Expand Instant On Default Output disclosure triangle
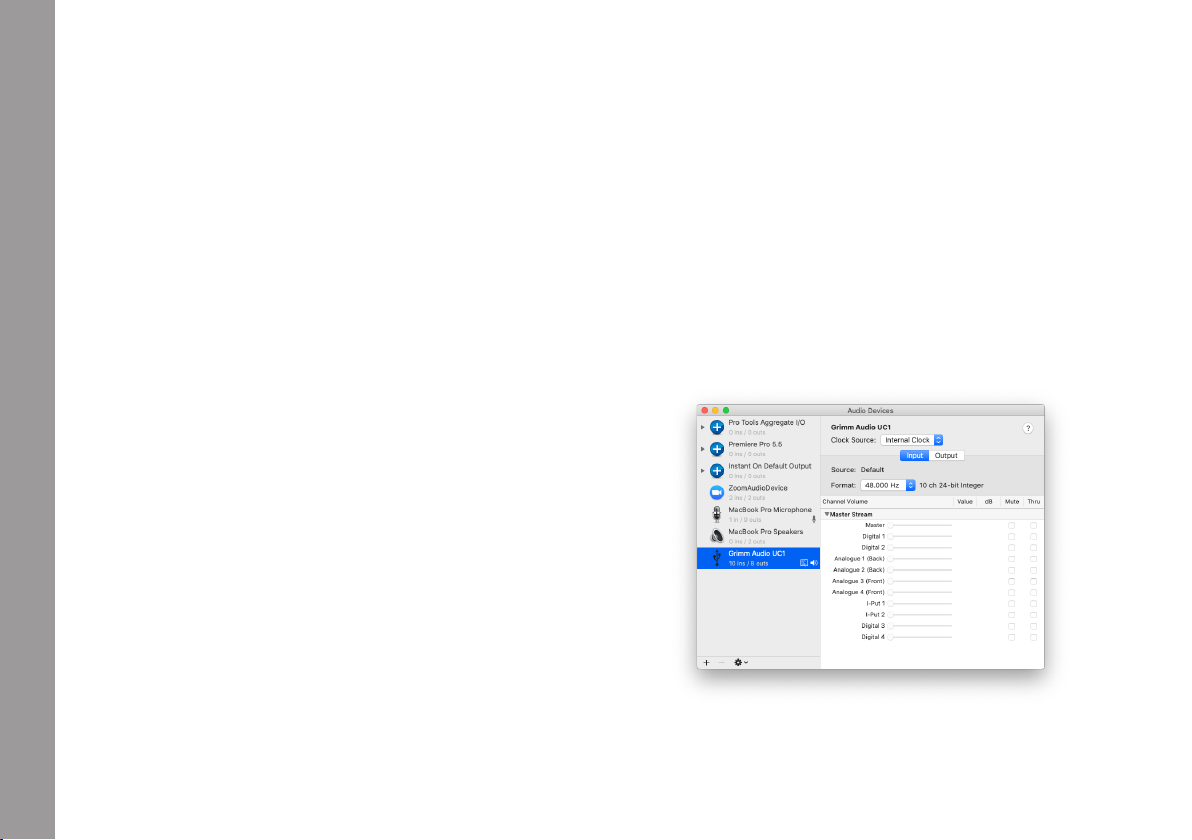 click(x=702, y=471)
